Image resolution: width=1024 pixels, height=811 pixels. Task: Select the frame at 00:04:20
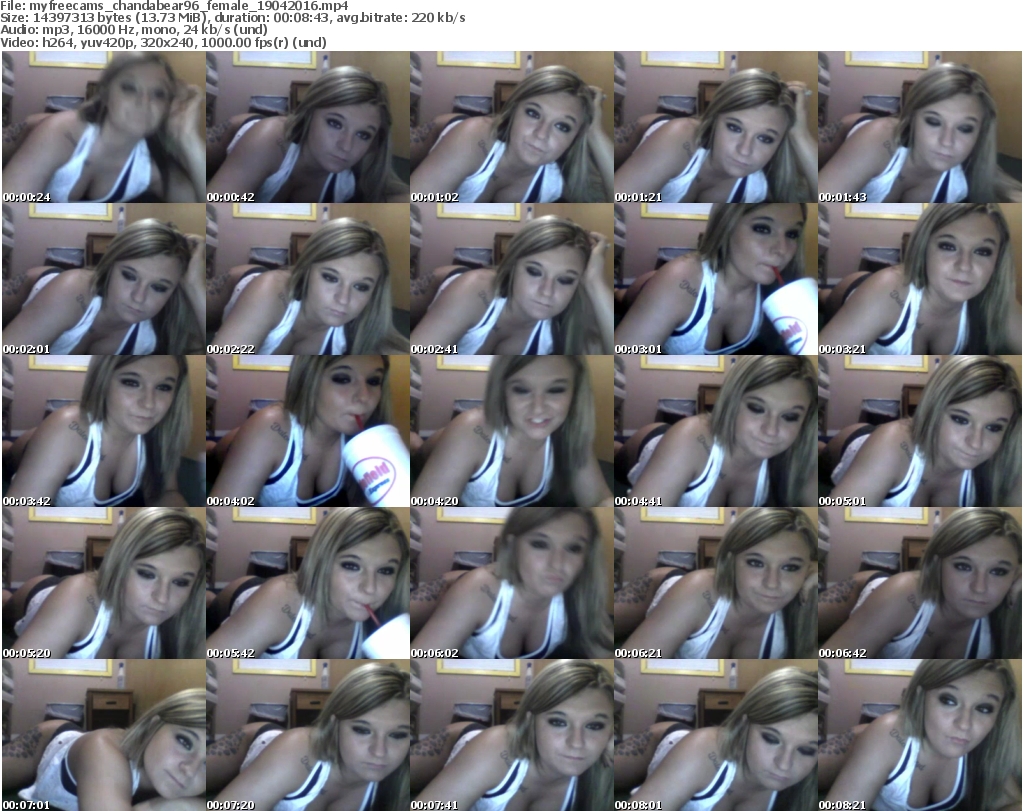tap(512, 432)
